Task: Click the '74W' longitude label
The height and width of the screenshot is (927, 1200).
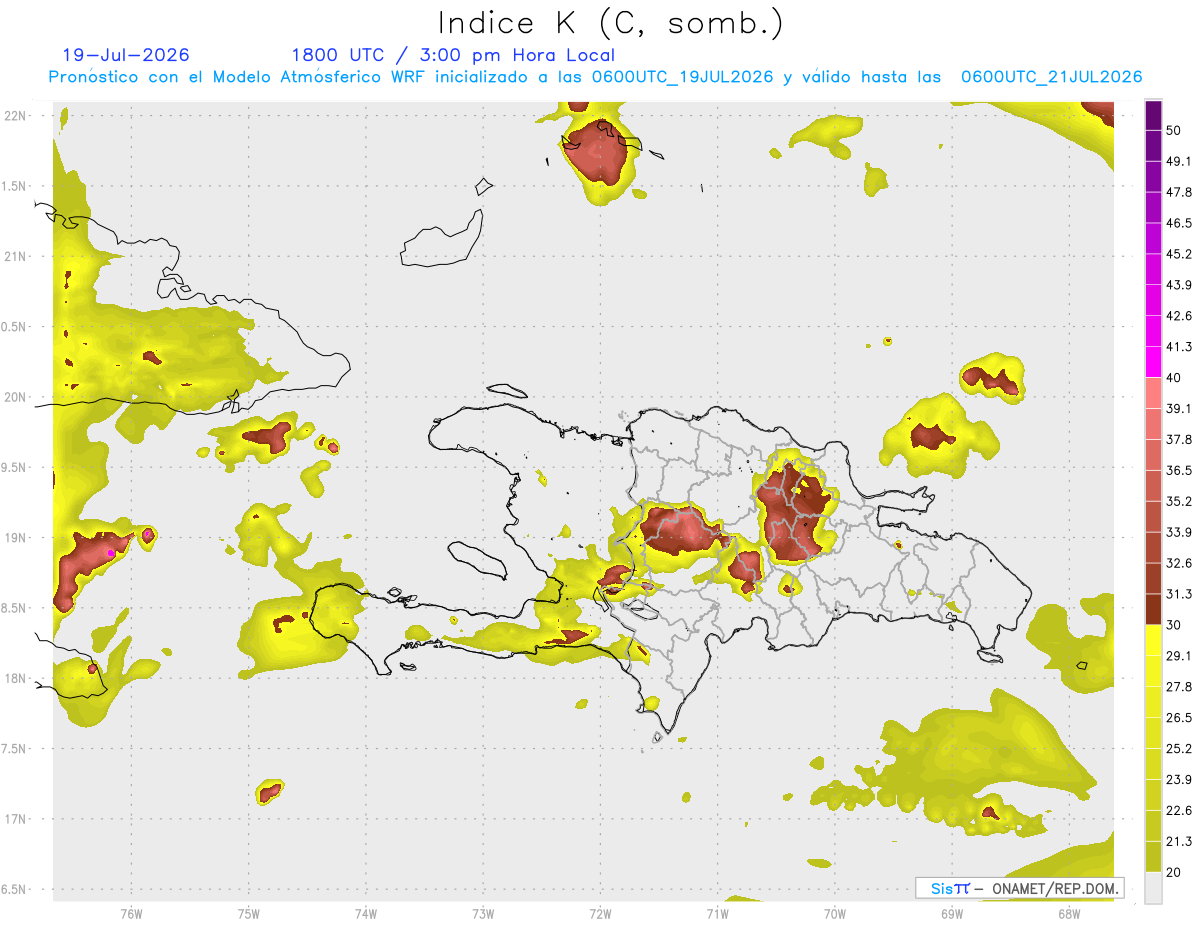Action: 366,914
